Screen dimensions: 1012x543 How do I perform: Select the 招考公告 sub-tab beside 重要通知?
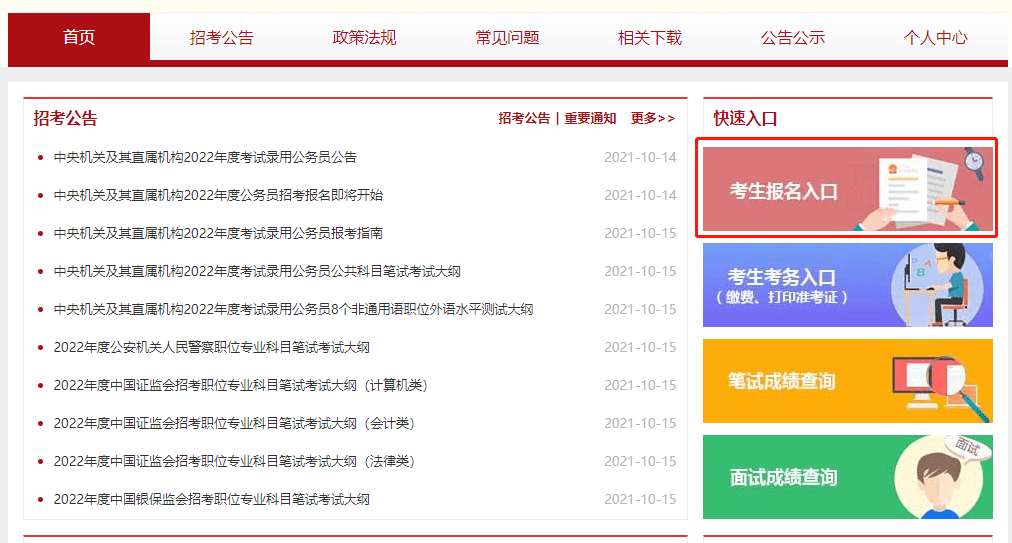point(524,118)
